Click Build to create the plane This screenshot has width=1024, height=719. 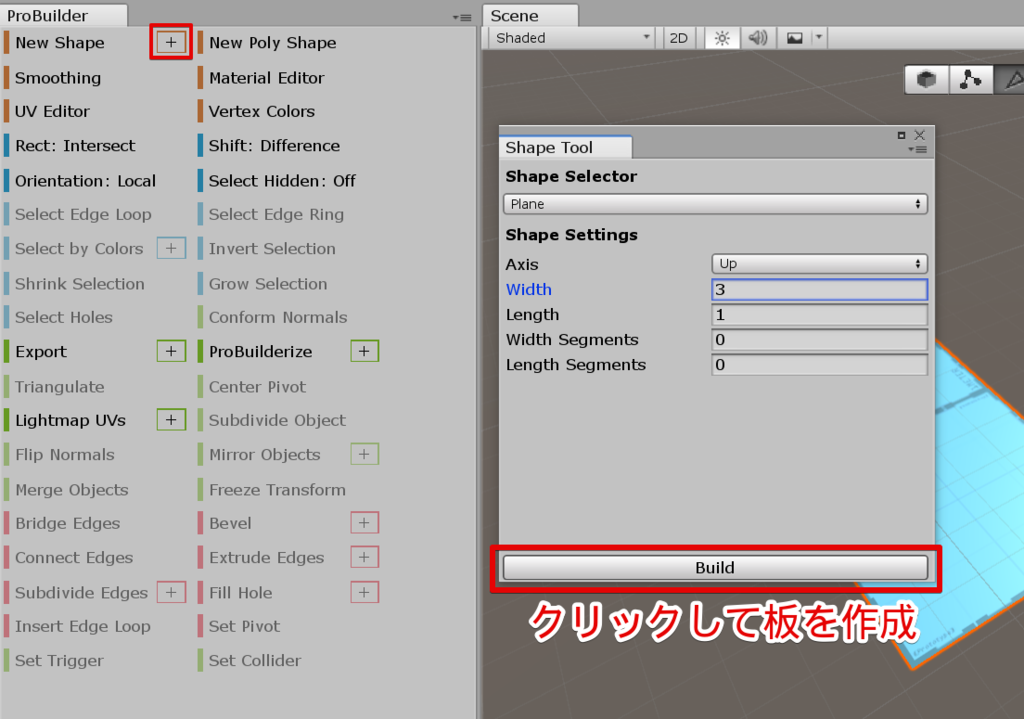[x=715, y=567]
